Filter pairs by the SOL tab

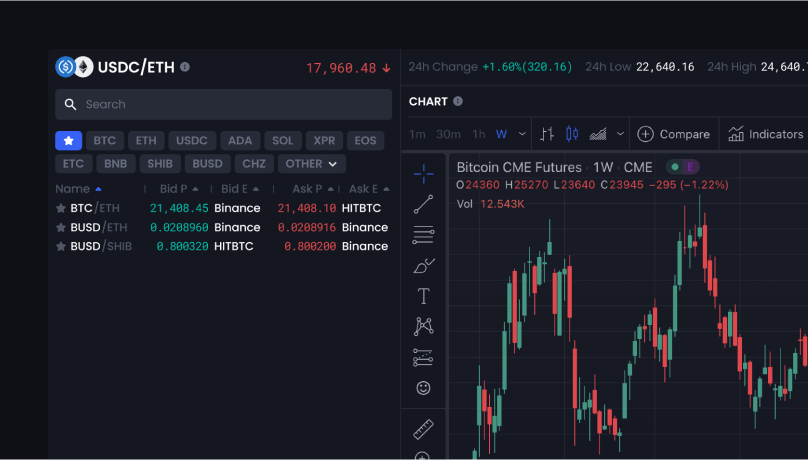click(282, 140)
